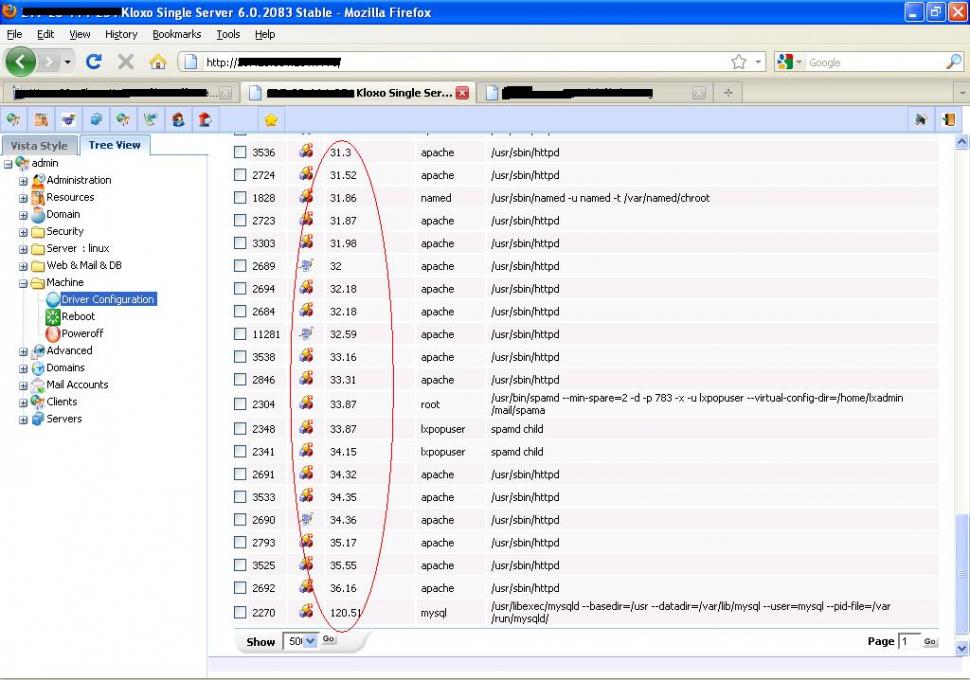
Task: Click the state icon for process 2270
Action: tap(306, 611)
